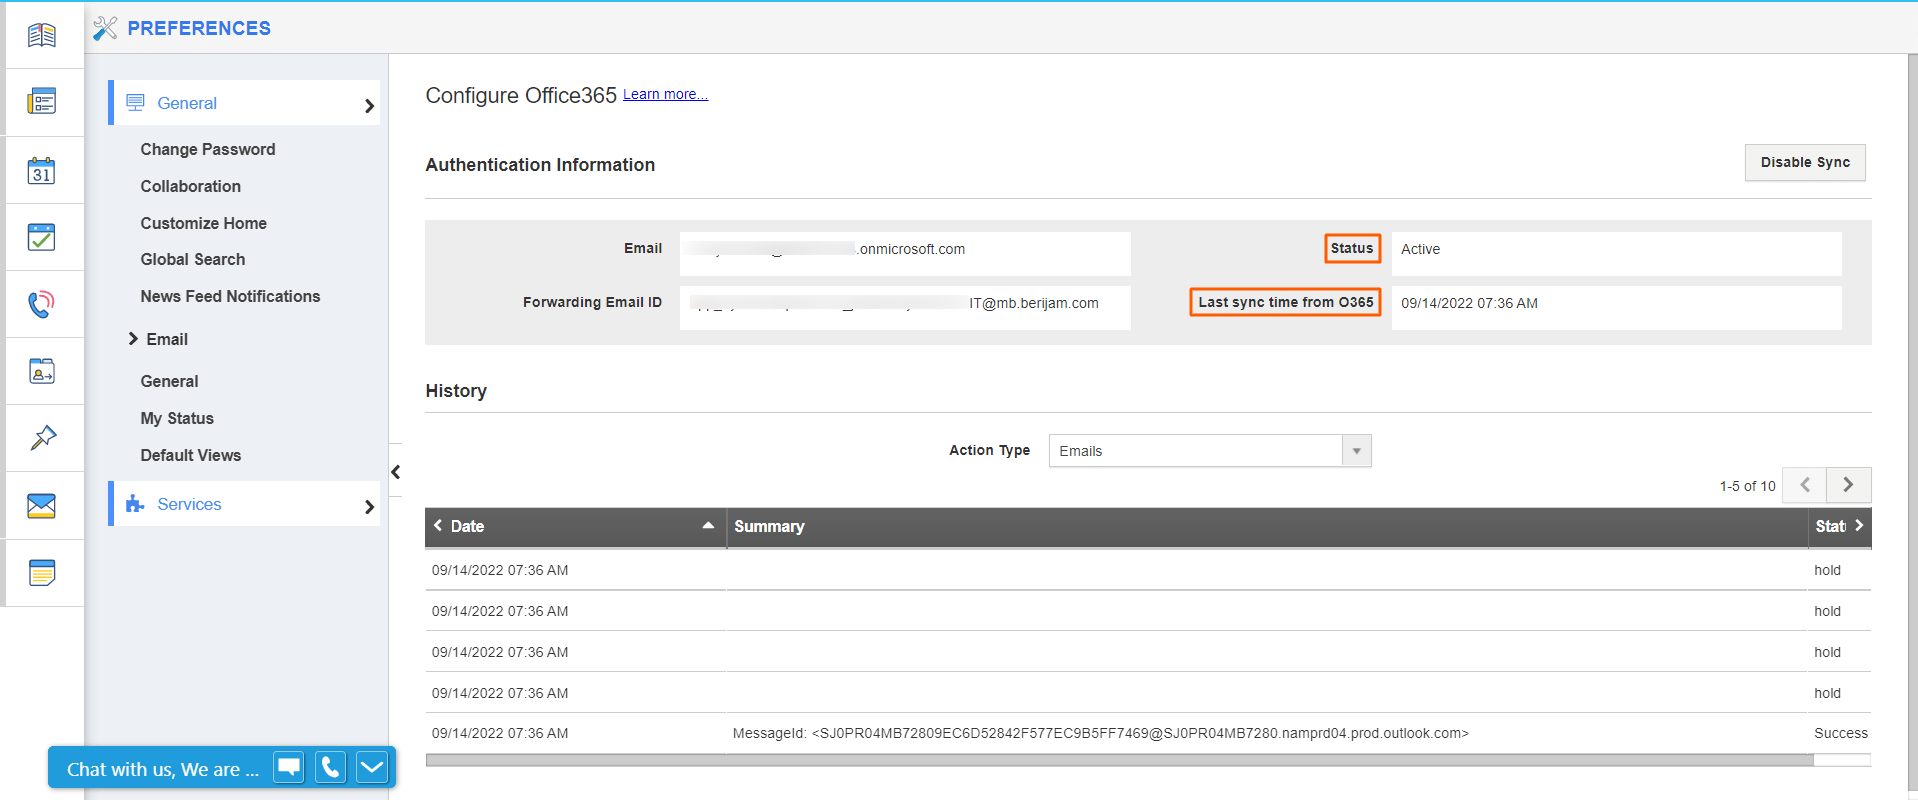Click the Success status cell

[1840, 733]
